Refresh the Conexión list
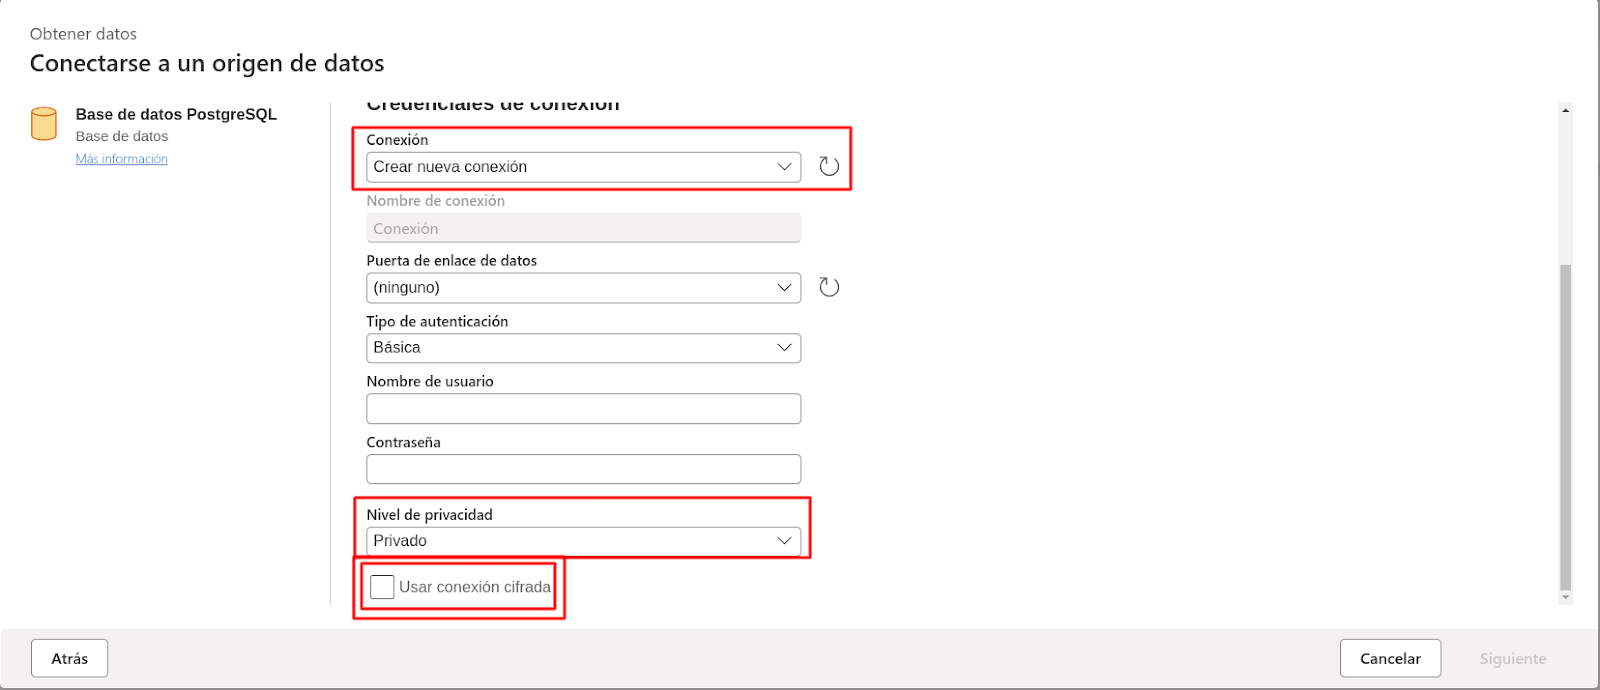This screenshot has width=1600, height=690. (829, 167)
